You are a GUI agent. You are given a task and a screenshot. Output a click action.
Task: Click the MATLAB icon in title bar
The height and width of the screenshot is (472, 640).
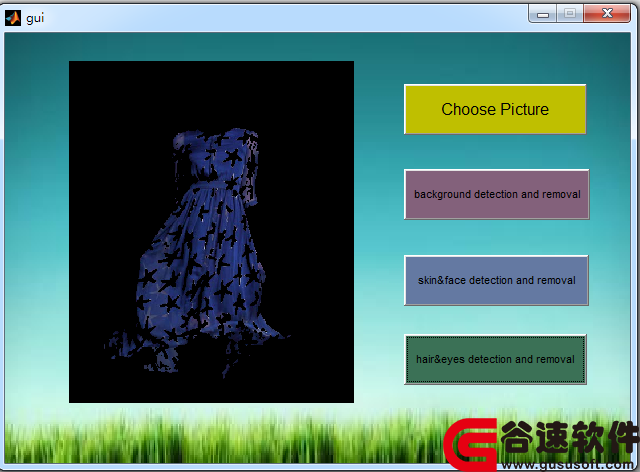(x=13, y=18)
